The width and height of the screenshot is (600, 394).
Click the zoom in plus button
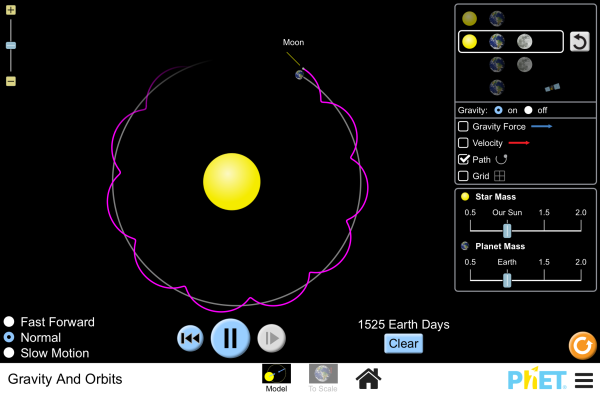pos(11,10)
